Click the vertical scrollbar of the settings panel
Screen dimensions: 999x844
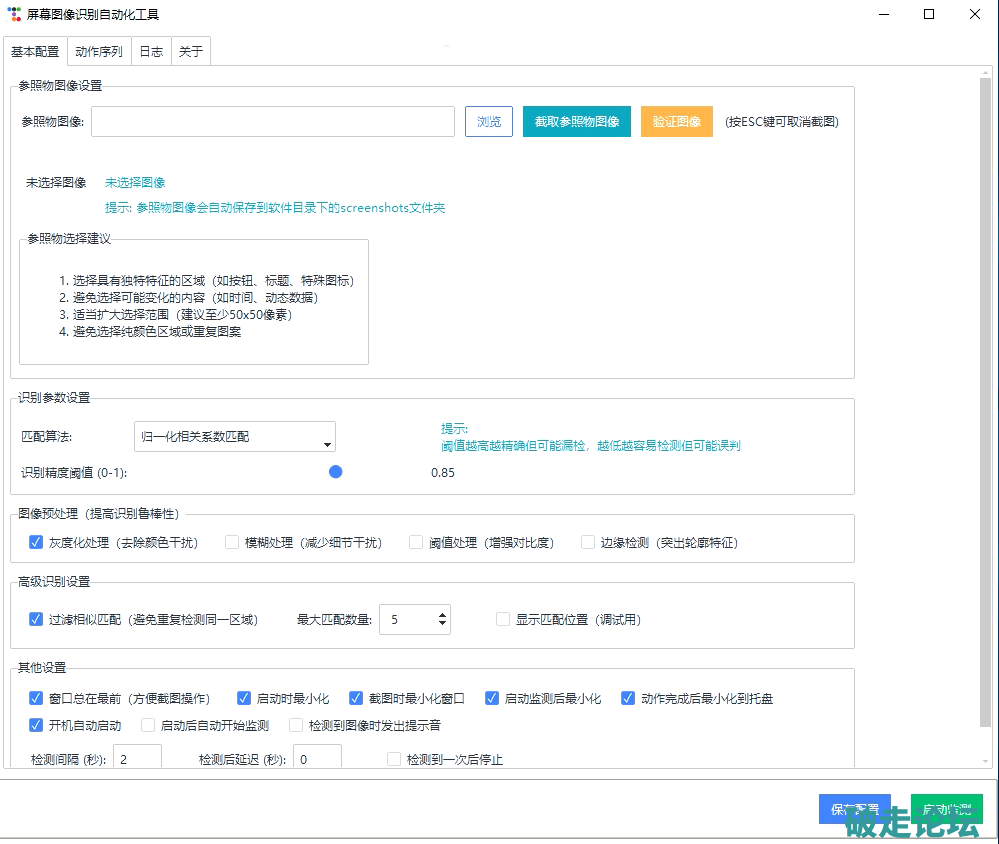click(985, 400)
